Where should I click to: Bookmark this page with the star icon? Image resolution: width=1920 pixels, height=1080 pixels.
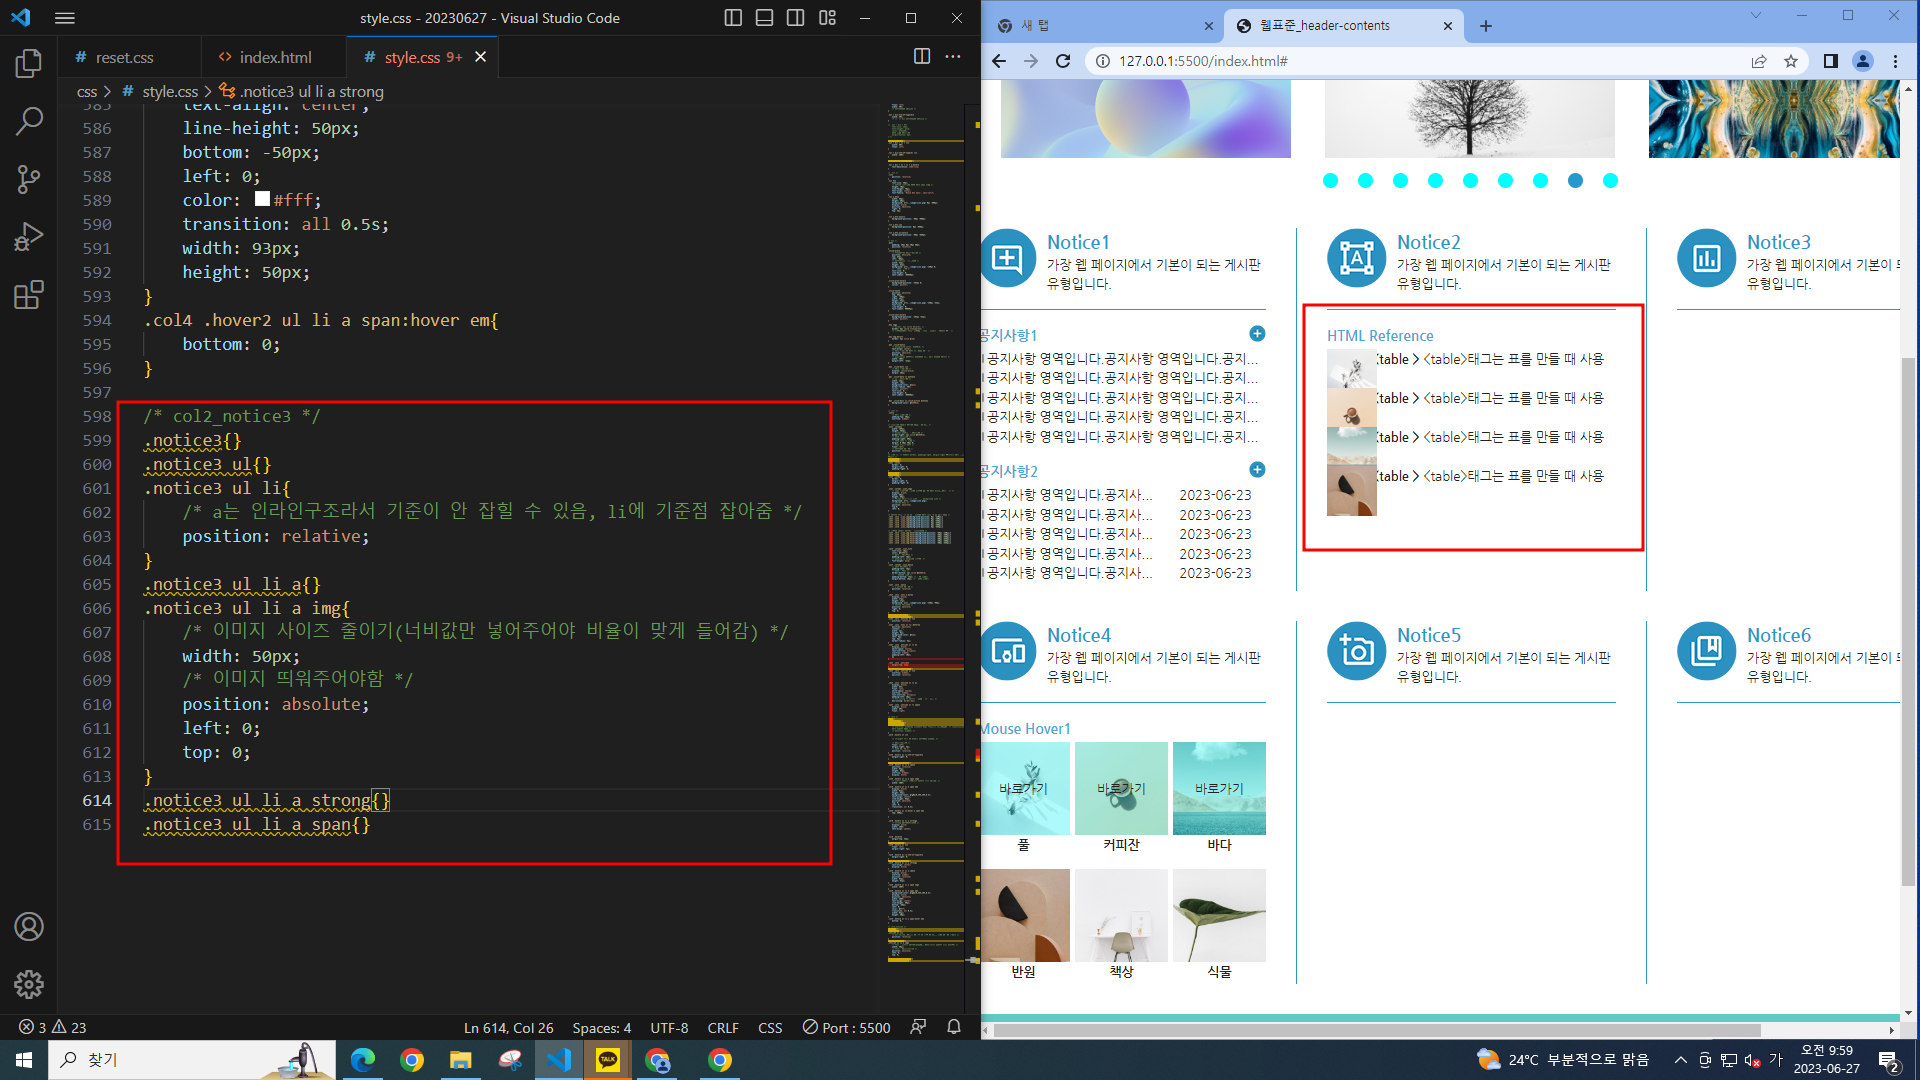1791,61
